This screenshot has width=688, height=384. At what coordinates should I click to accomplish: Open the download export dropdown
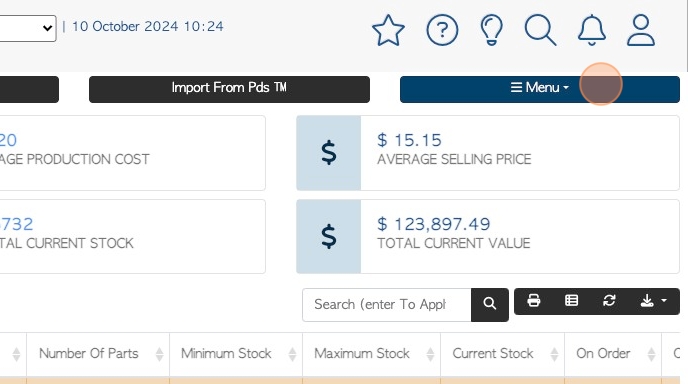tap(653, 301)
